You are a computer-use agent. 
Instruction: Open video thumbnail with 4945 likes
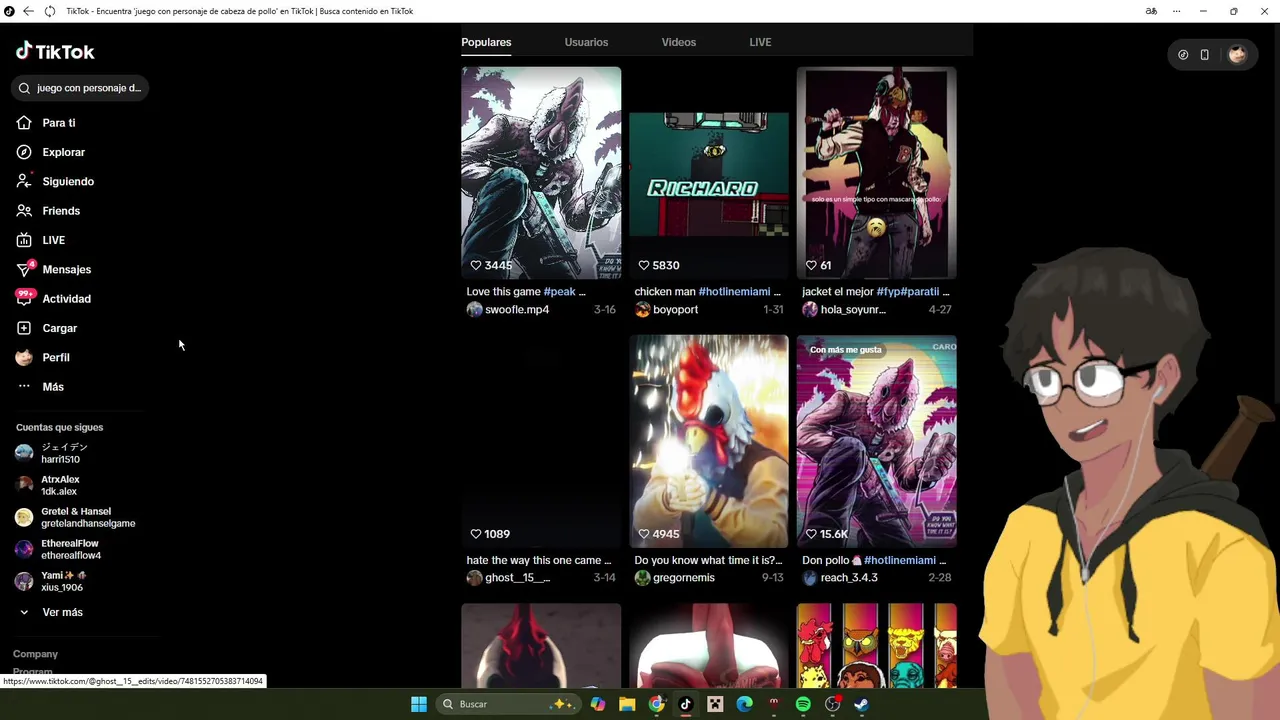pyautogui.click(x=709, y=441)
